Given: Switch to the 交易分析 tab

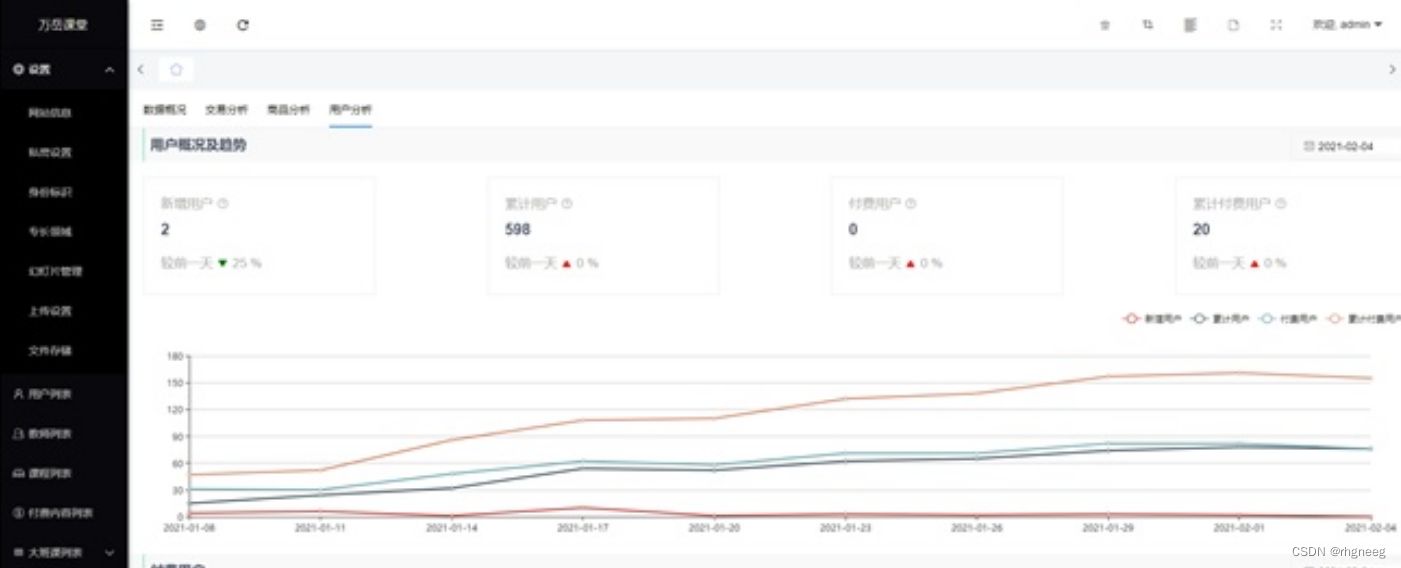Looking at the screenshot, I should coord(226,110).
